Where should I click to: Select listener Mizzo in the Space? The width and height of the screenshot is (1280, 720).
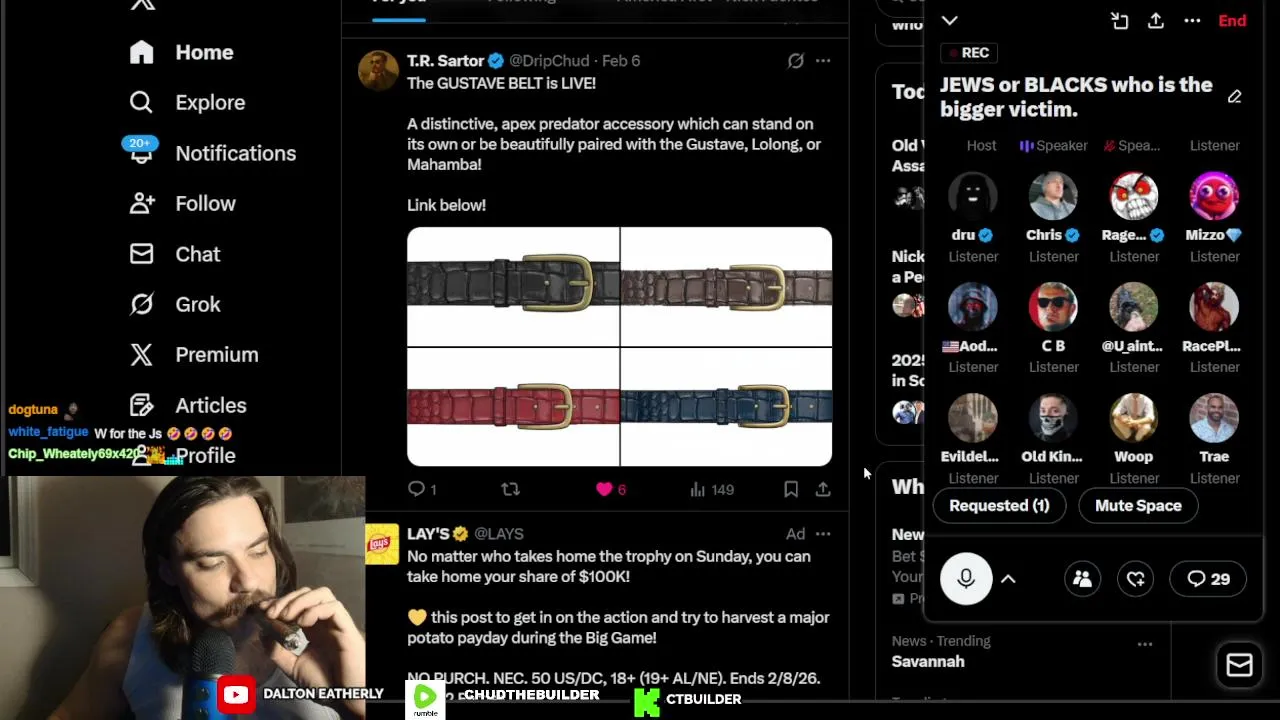click(x=1214, y=218)
